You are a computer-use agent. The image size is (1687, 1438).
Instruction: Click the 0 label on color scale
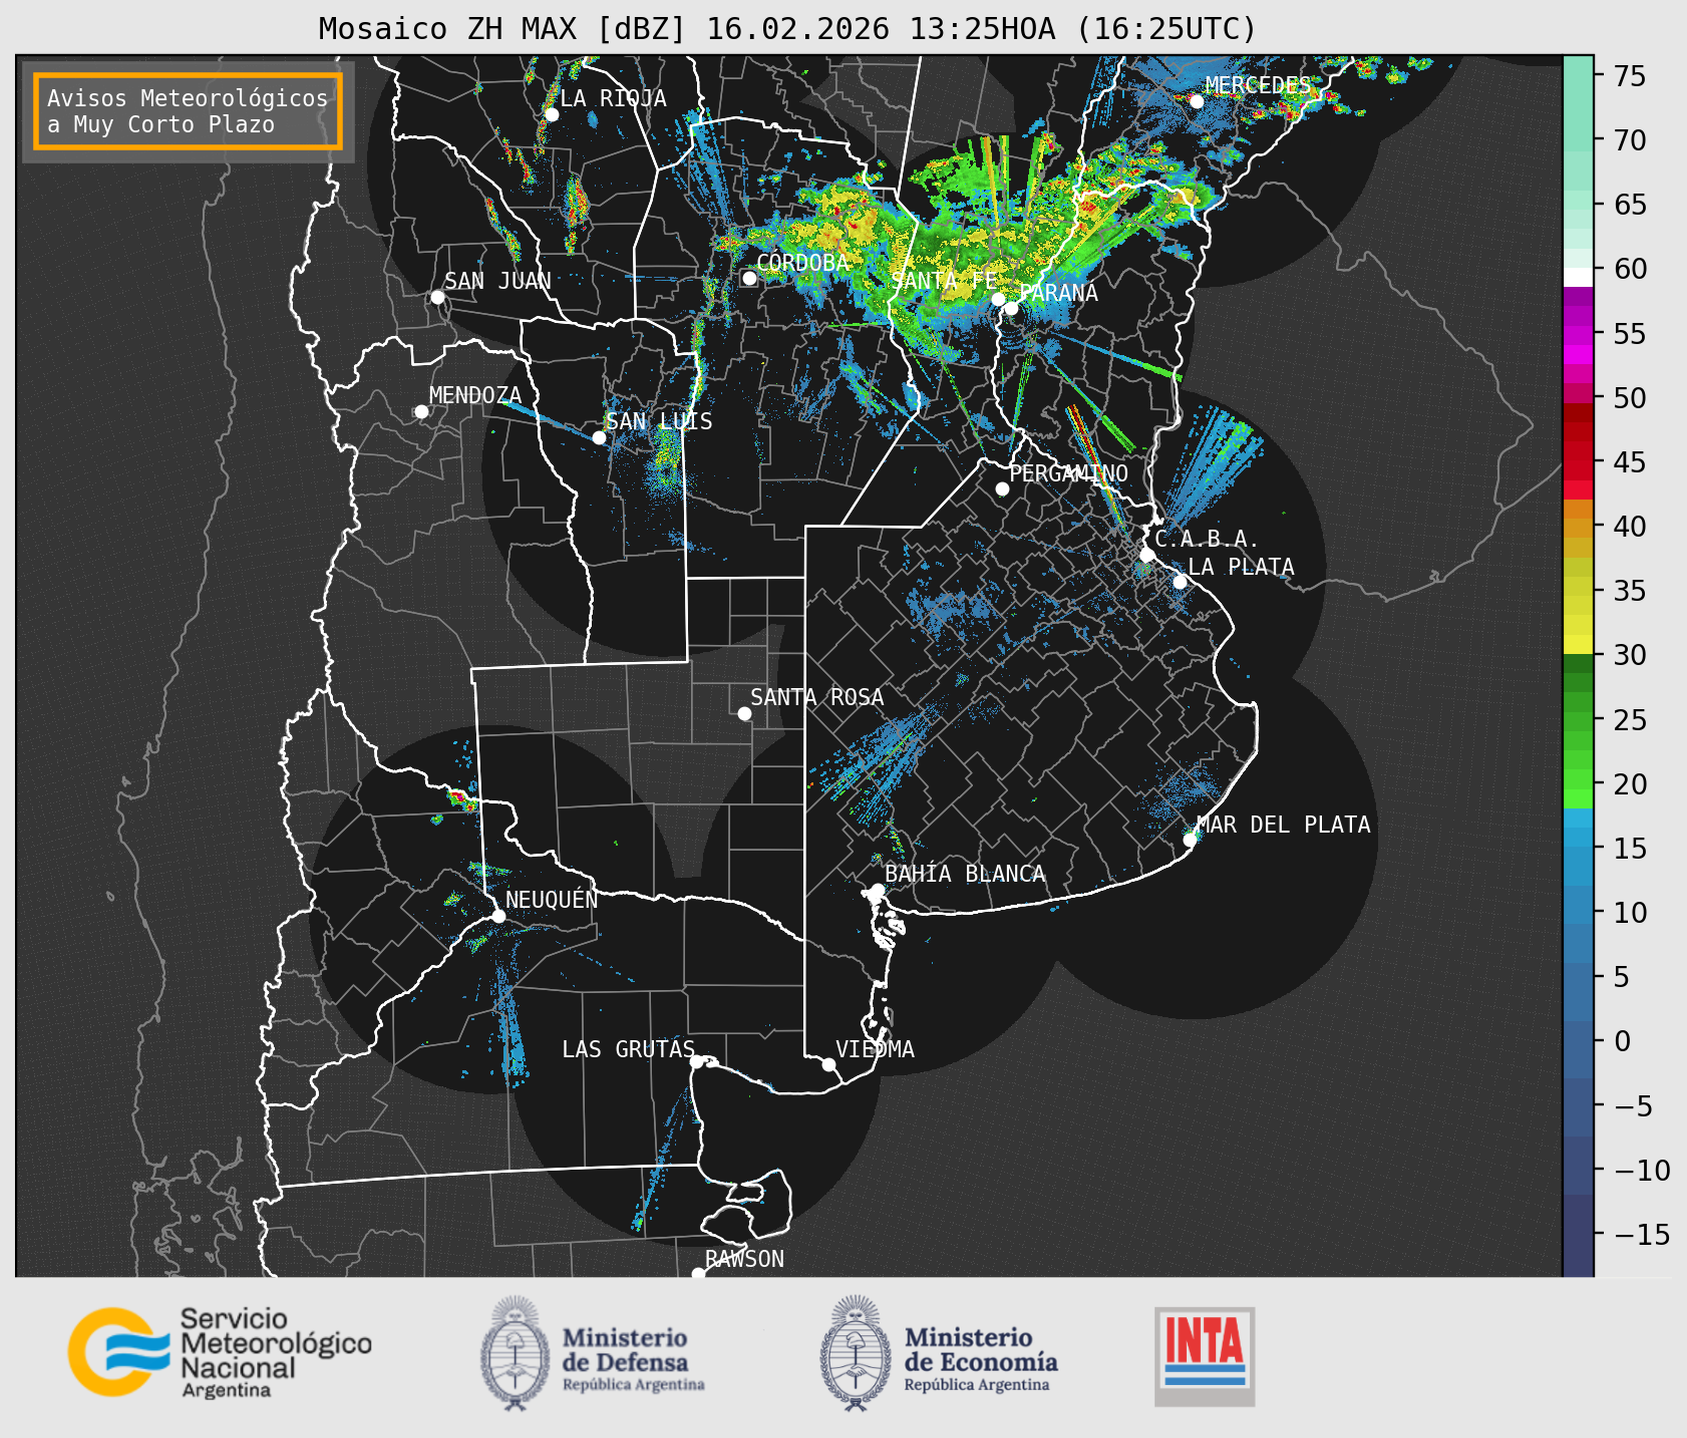(1621, 1041)
